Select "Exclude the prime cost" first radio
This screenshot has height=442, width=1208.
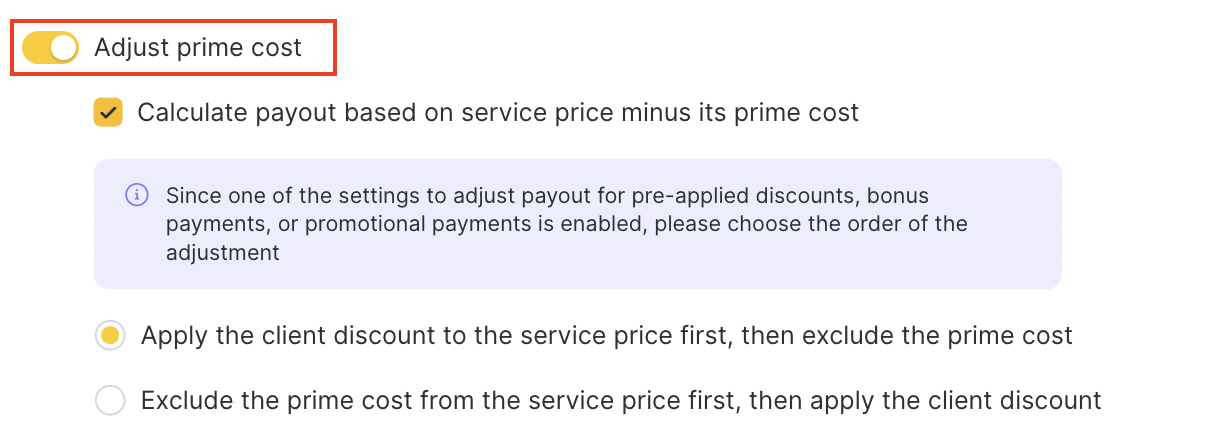[110, 401]
